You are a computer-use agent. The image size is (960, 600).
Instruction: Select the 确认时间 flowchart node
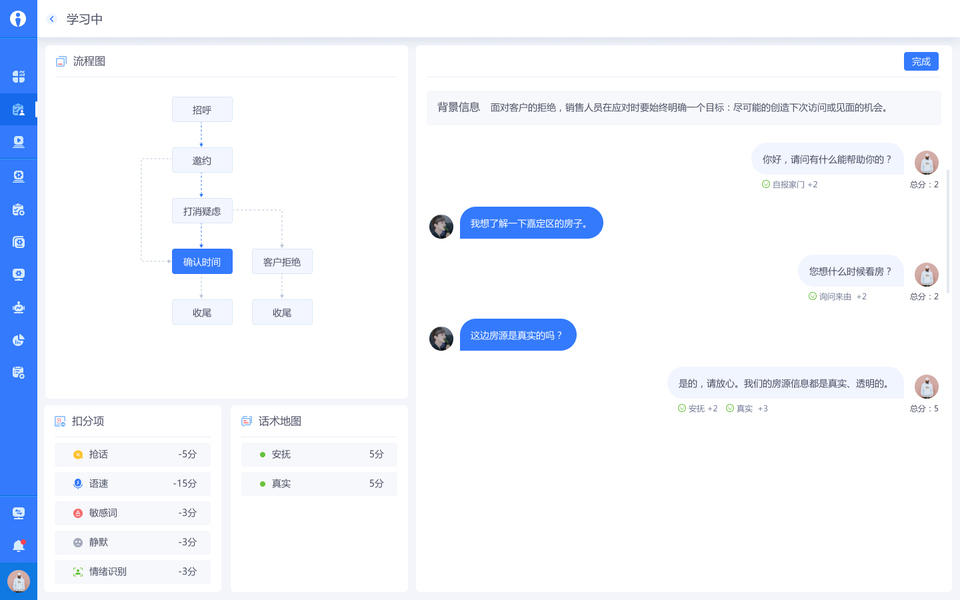(x=202, y=262)
